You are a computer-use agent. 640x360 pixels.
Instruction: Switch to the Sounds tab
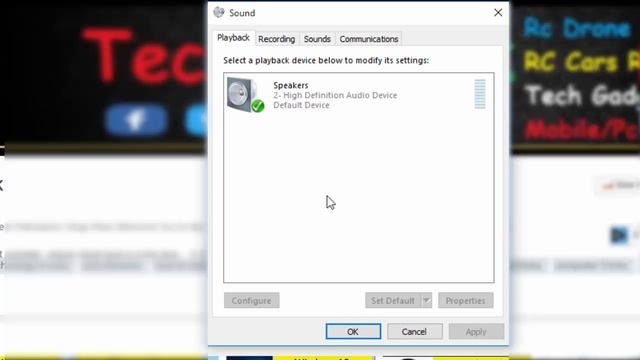[x=317, y=39]
